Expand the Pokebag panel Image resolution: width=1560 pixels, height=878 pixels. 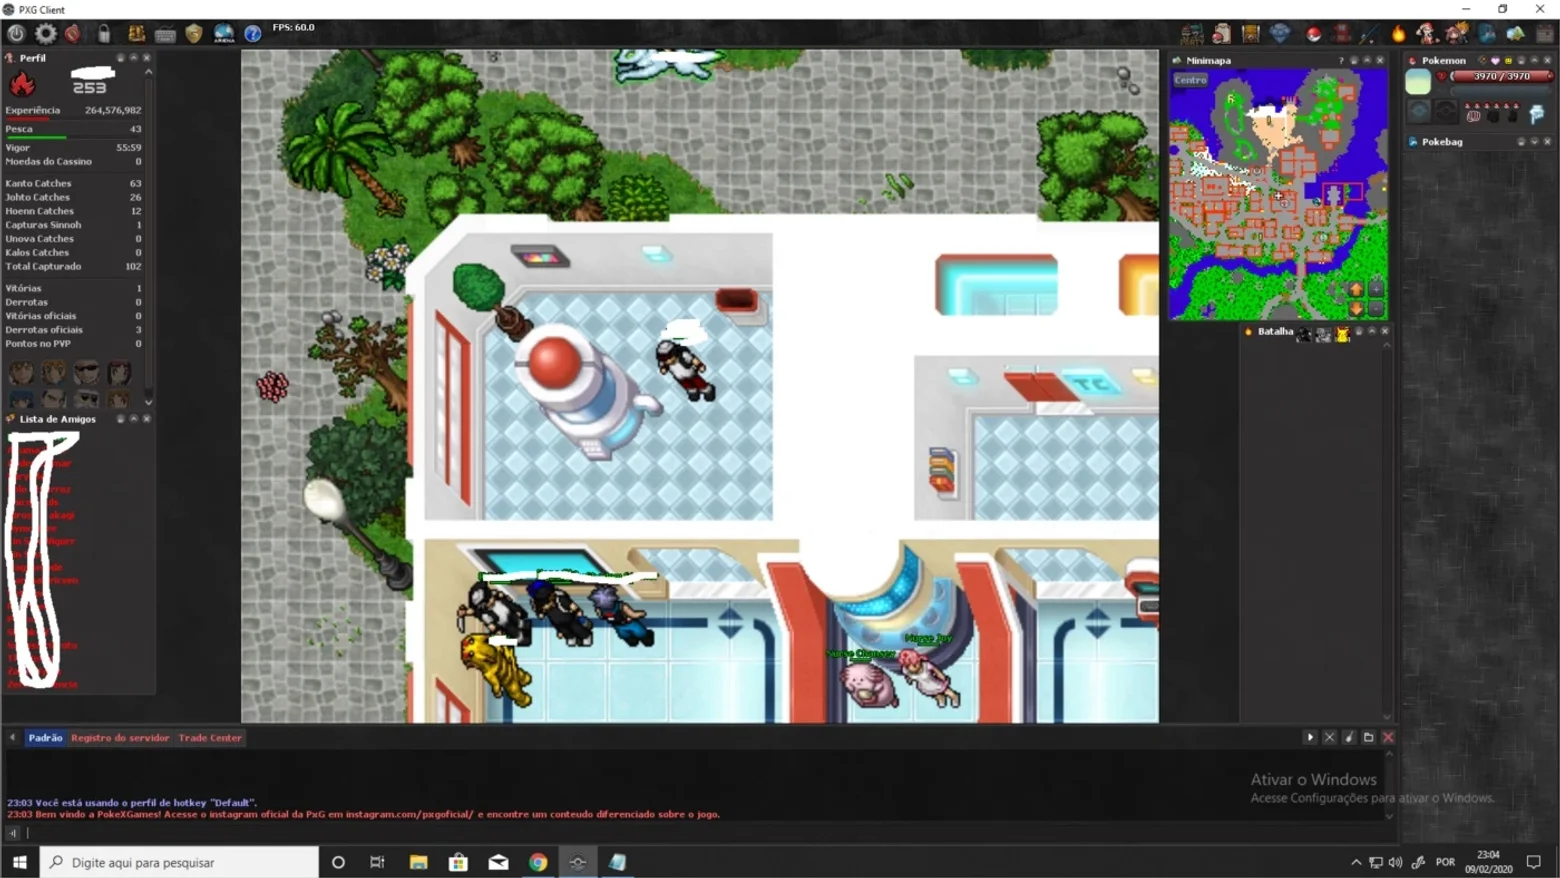point(1535,142)
